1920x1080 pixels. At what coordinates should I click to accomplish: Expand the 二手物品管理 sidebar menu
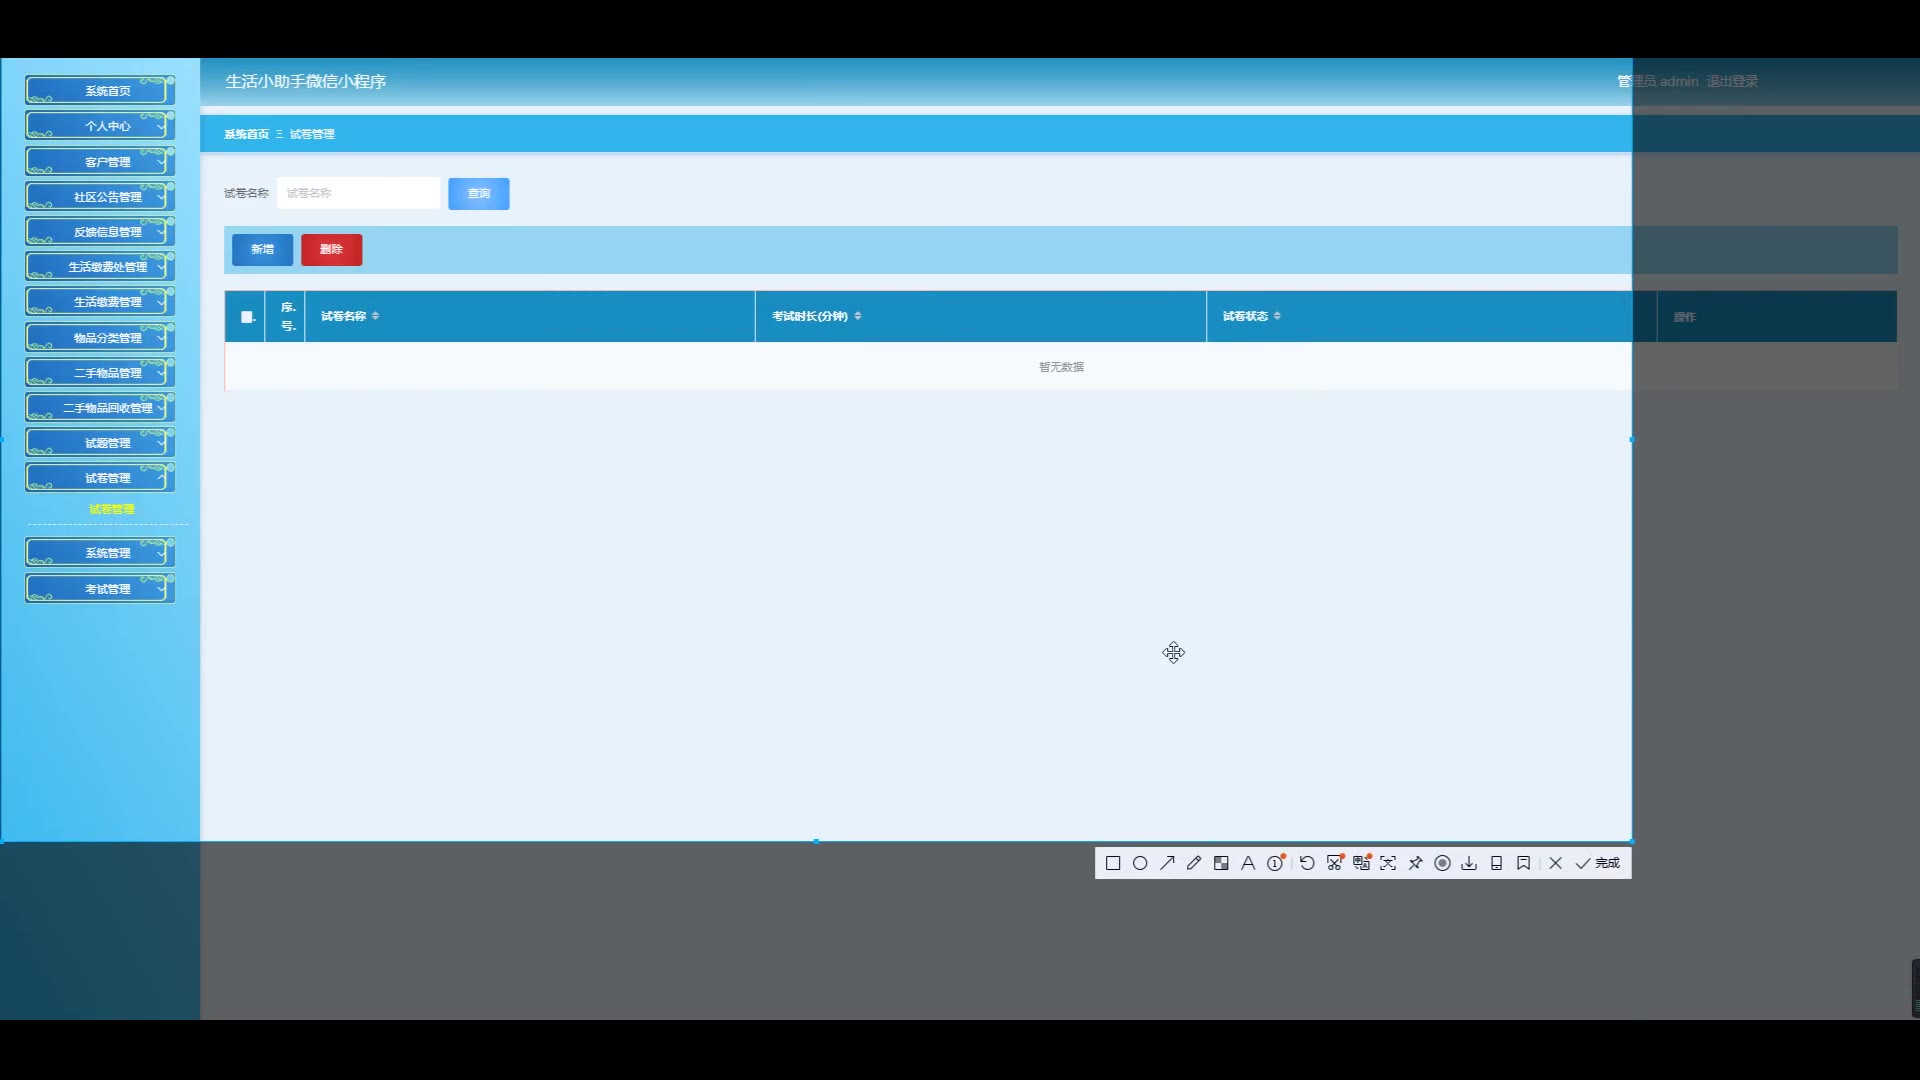pyautogui.click(x=100, y=372)
